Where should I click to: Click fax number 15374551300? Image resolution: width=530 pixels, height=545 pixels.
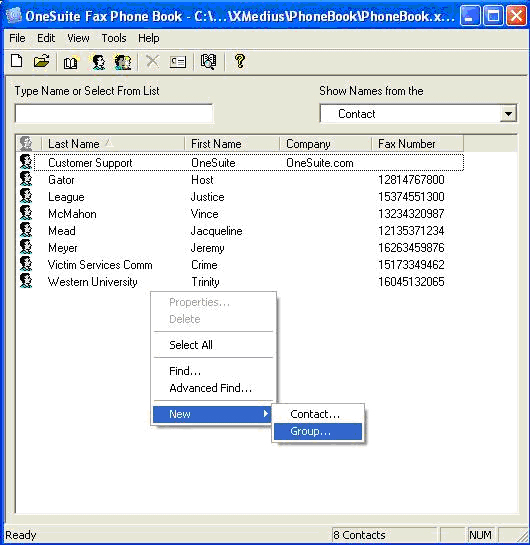411,197
